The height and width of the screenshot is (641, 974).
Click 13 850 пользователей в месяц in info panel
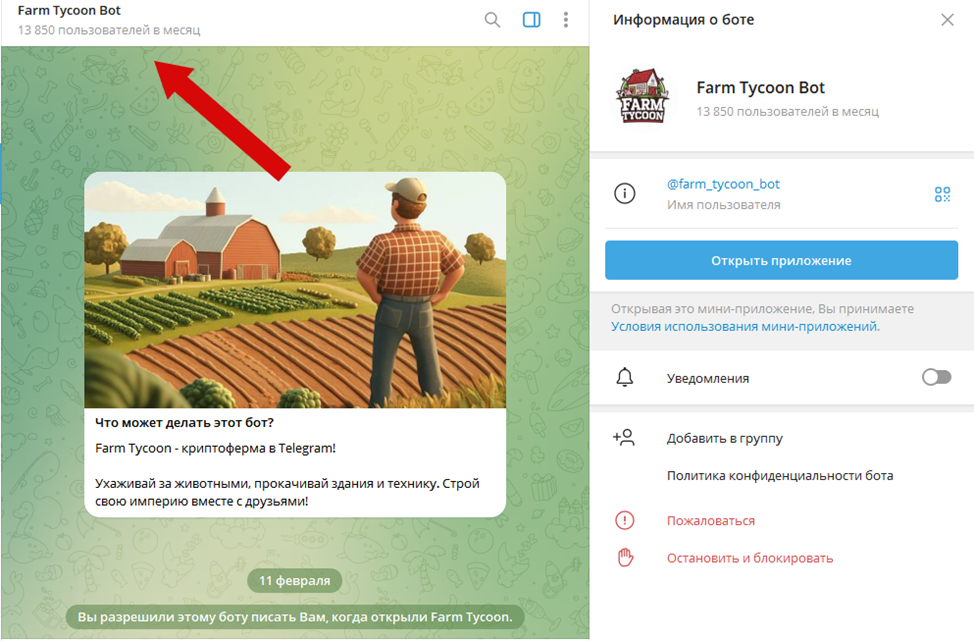pos(787,112)
